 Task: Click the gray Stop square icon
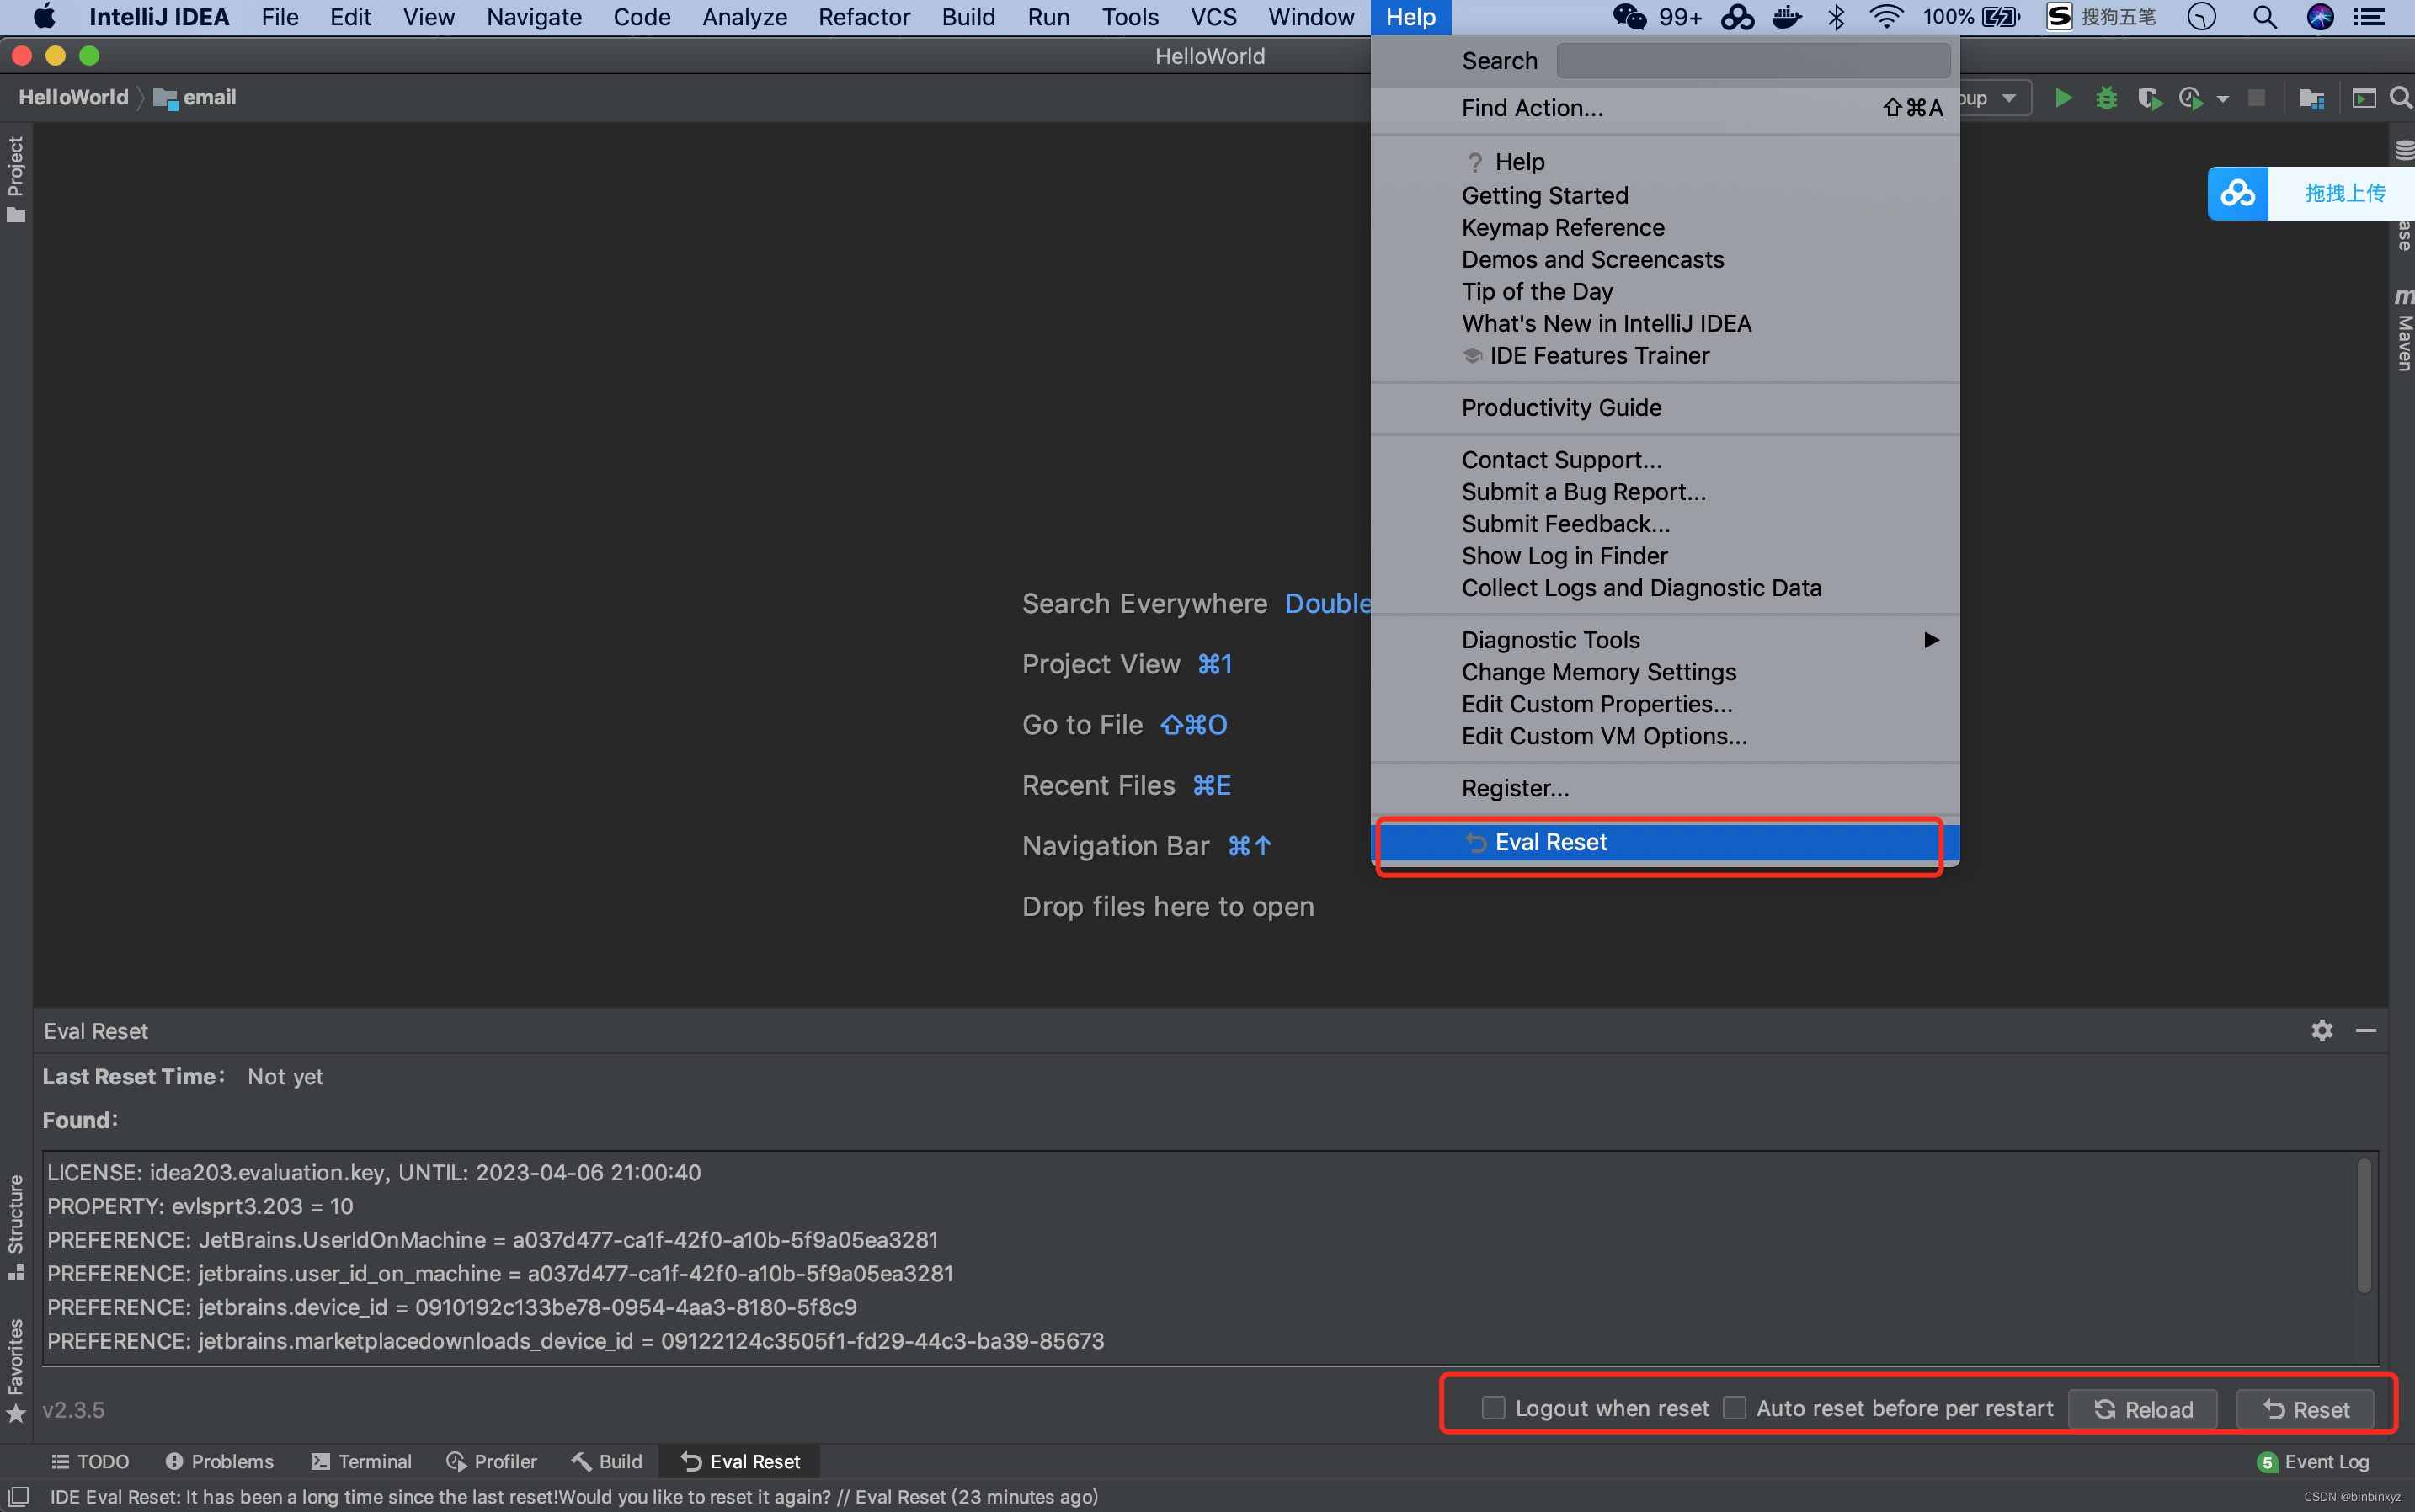[2257, 98]
